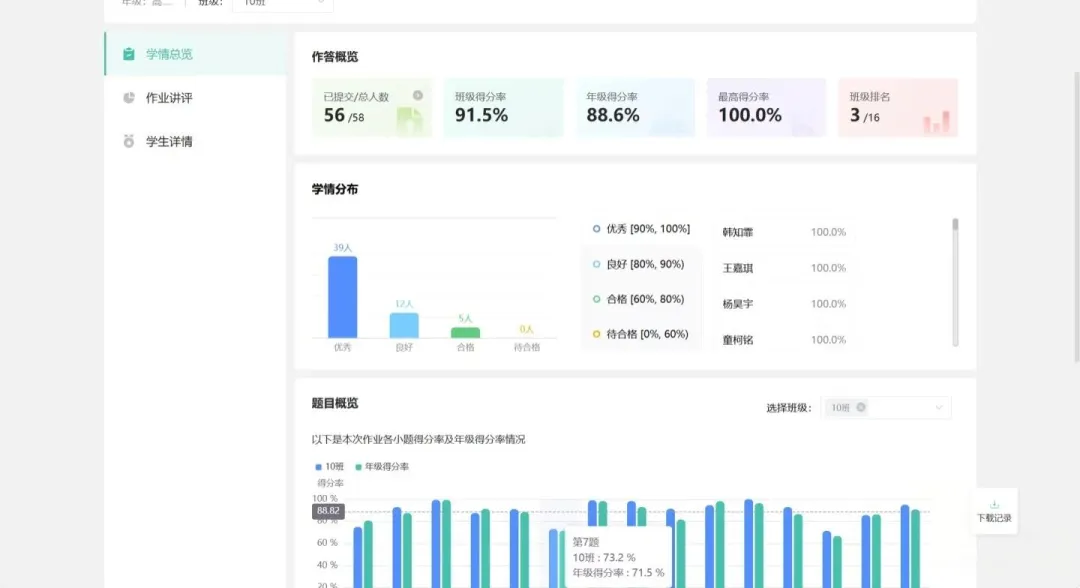Click the student list scrollbar thumb
This screenshot has width=1080, height=588.
955,224
